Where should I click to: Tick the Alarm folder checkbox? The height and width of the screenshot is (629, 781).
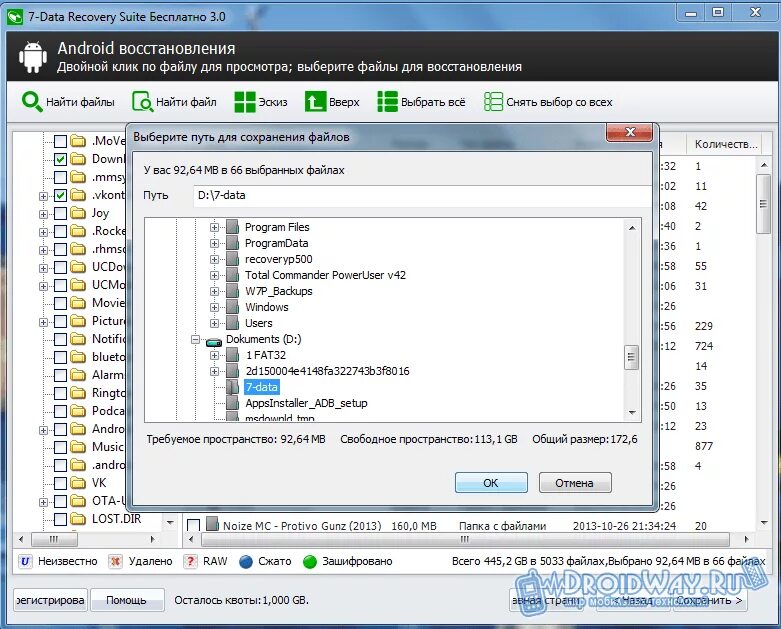[60, 375]
